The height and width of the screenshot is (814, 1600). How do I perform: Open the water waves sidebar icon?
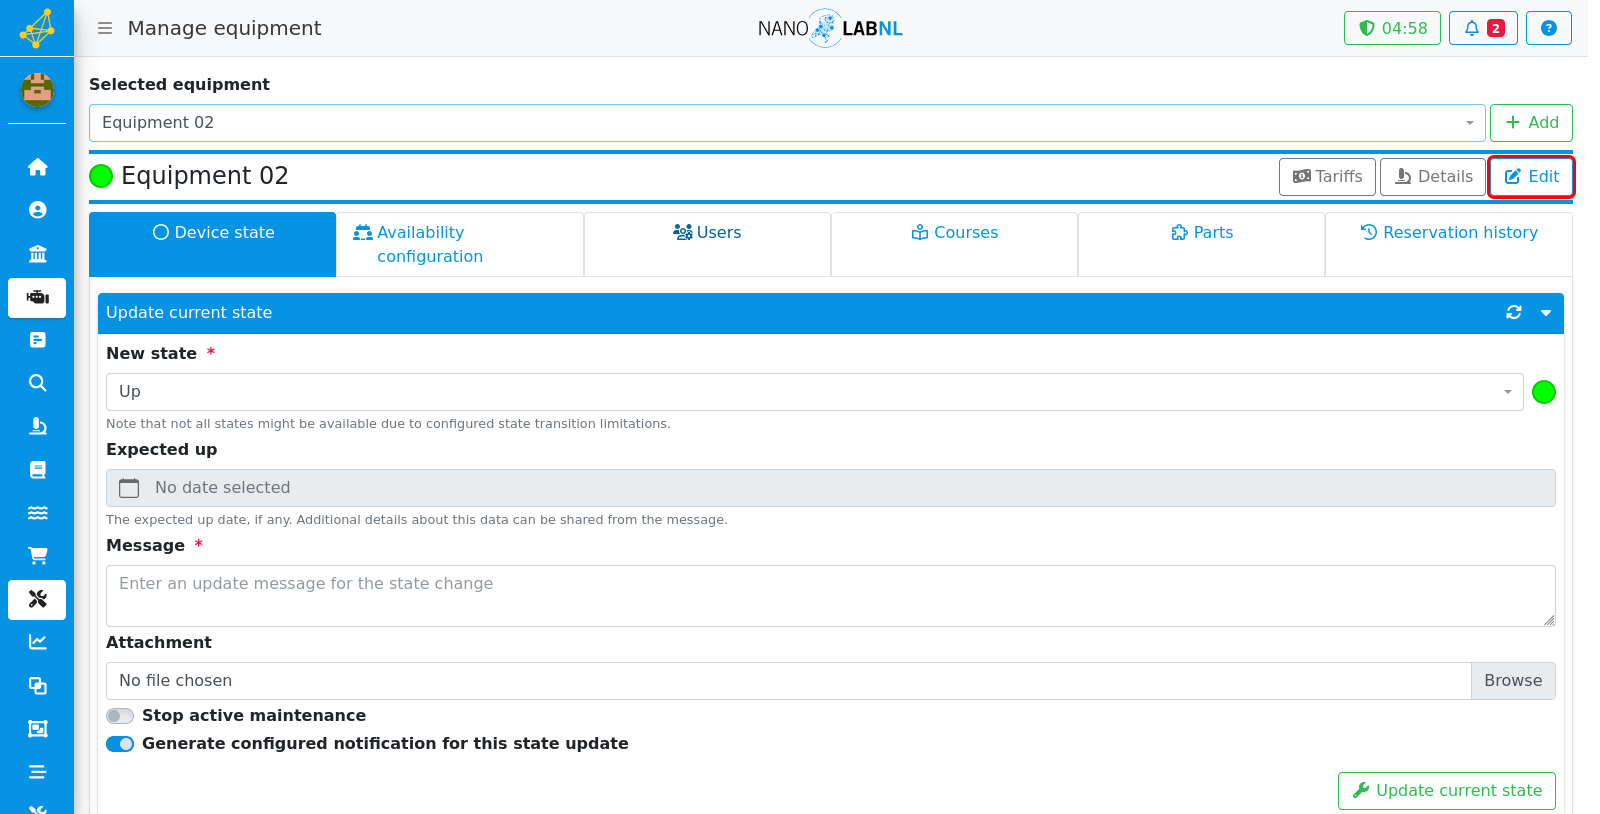point(37,513)
